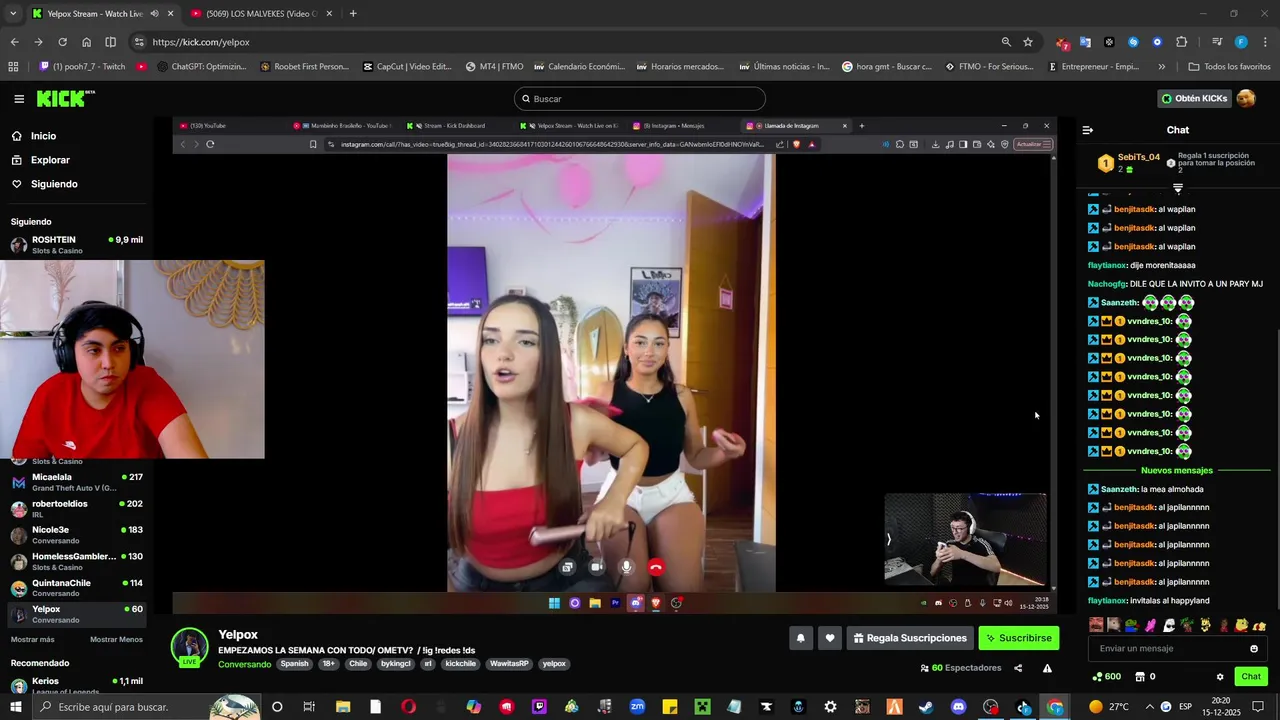Expand the bookmarks overflow chevron

pyautogui.click(x=1161, y=67)
